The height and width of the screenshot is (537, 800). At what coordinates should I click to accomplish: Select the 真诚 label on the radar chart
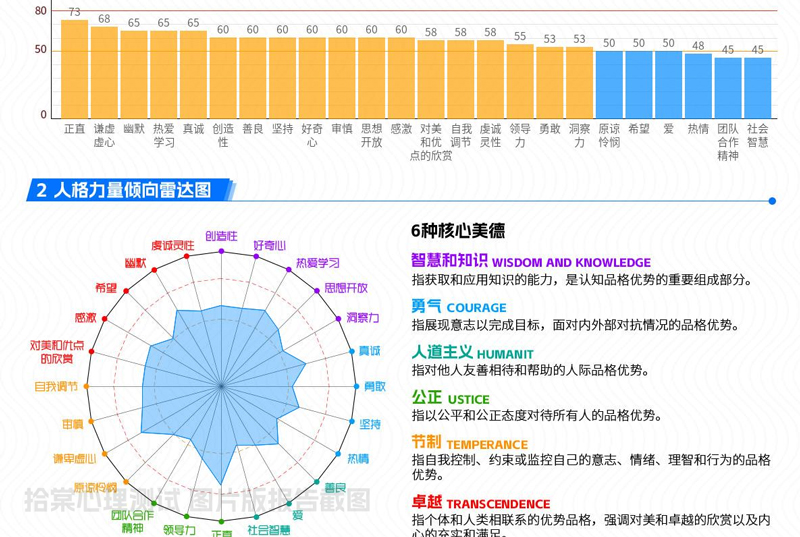point(369,351)
